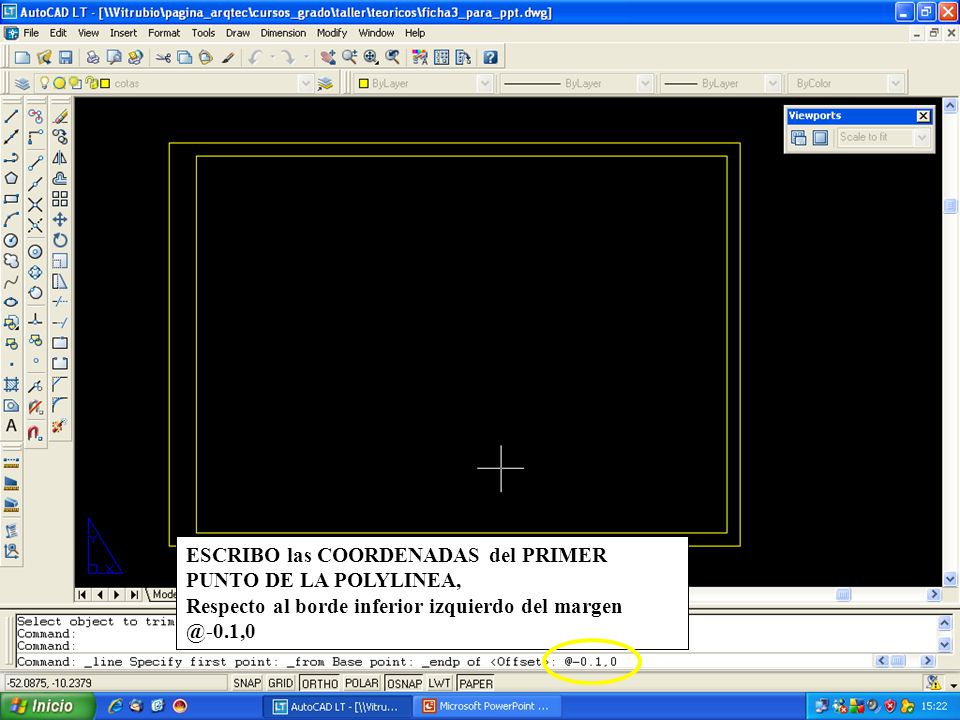Go to the last layout tab arrow

pos(134,594)
